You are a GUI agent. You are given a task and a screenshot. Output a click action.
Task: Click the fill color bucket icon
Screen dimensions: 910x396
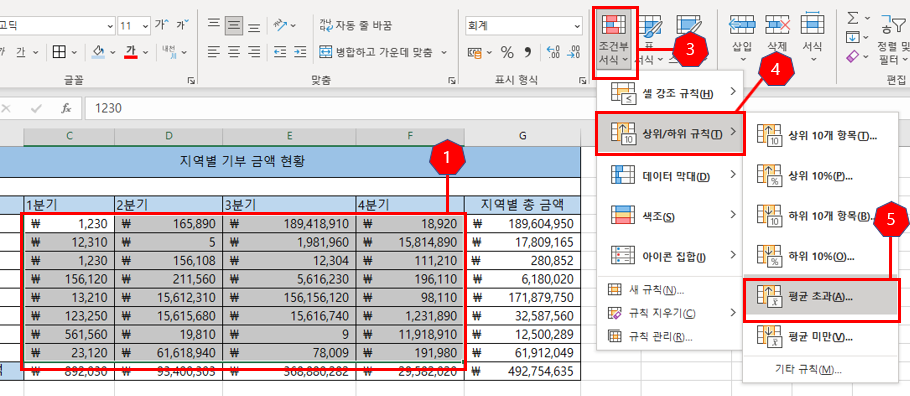coord(98,52)
